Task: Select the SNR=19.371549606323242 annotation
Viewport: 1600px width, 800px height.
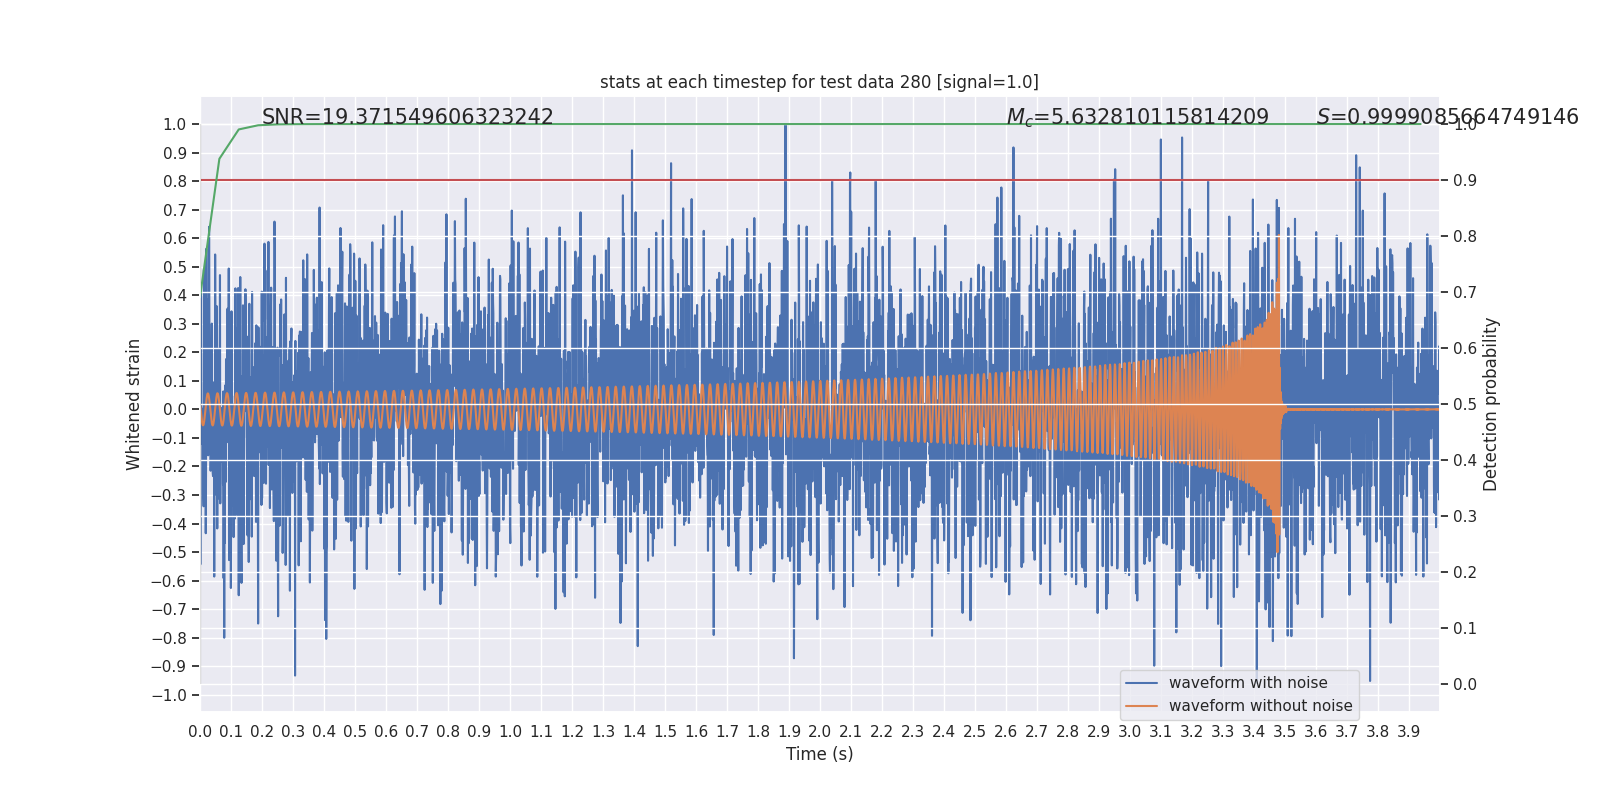Action: click(x=407, y=117)
